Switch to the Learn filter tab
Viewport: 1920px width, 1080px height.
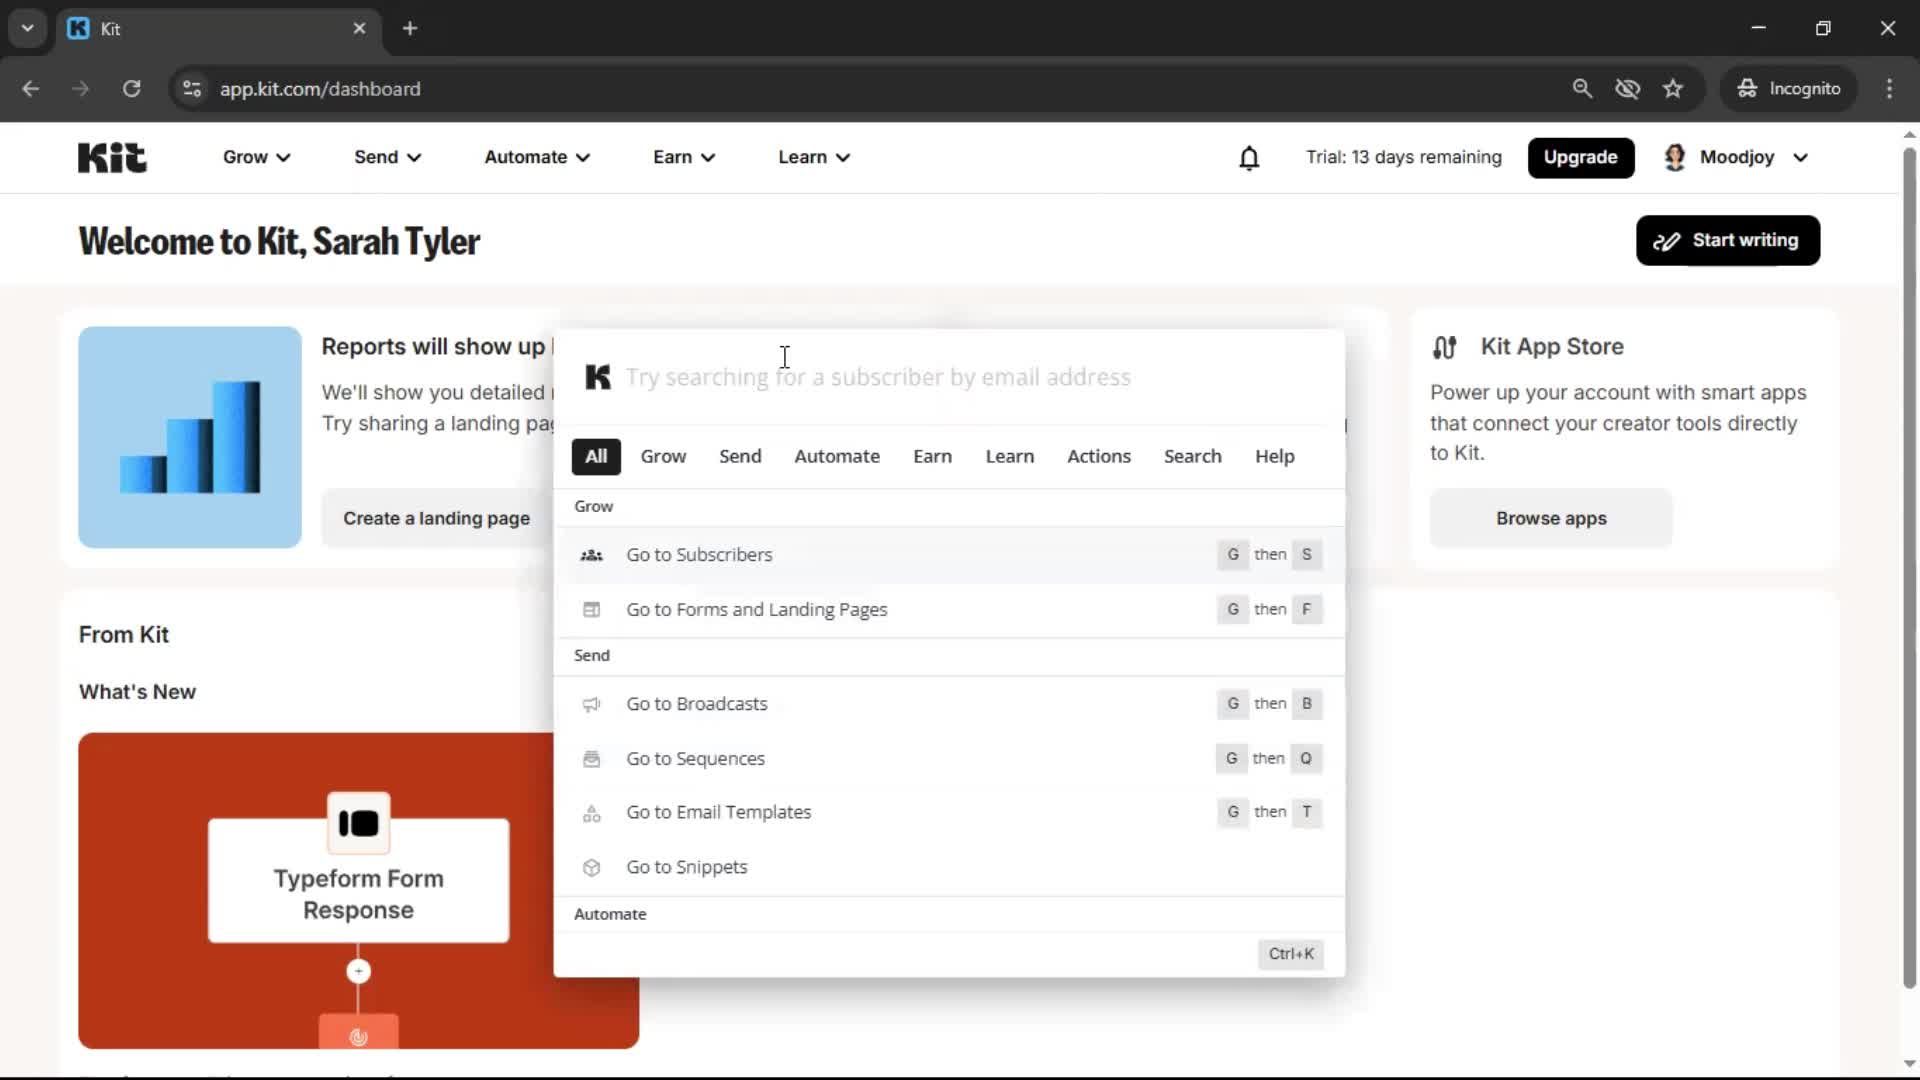click(1009, 456)
